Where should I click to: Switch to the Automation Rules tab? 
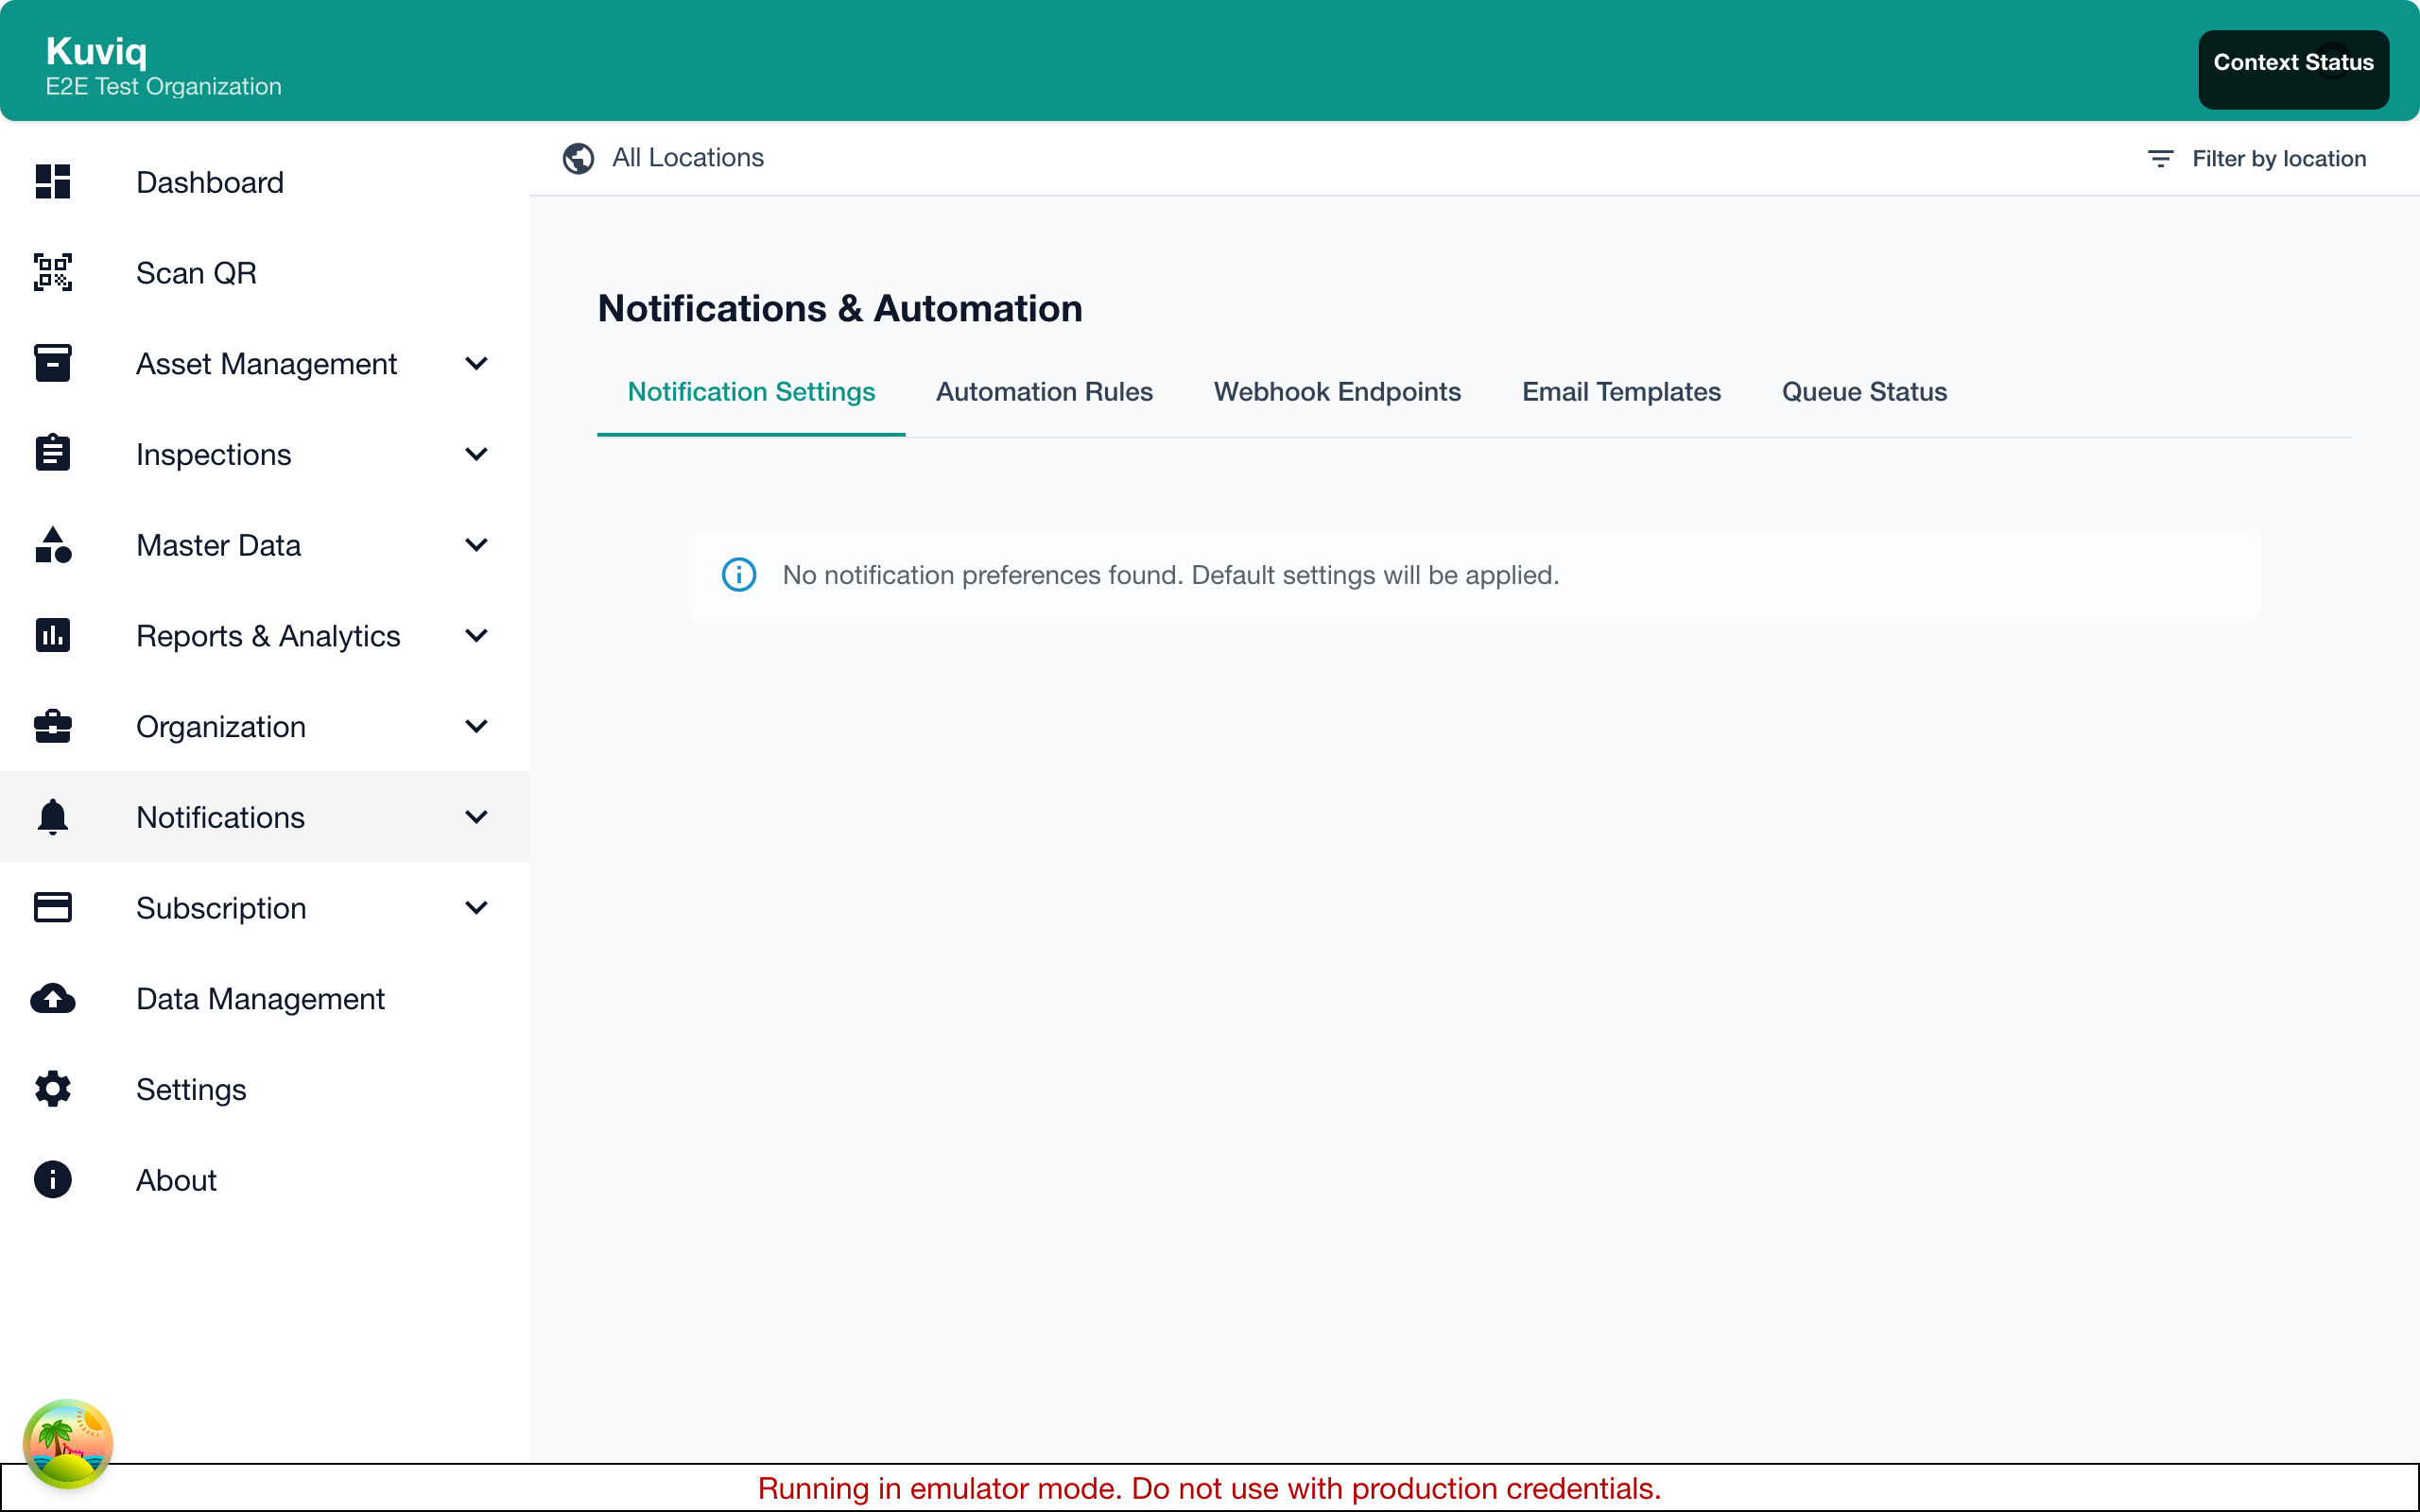point(1043,392)
